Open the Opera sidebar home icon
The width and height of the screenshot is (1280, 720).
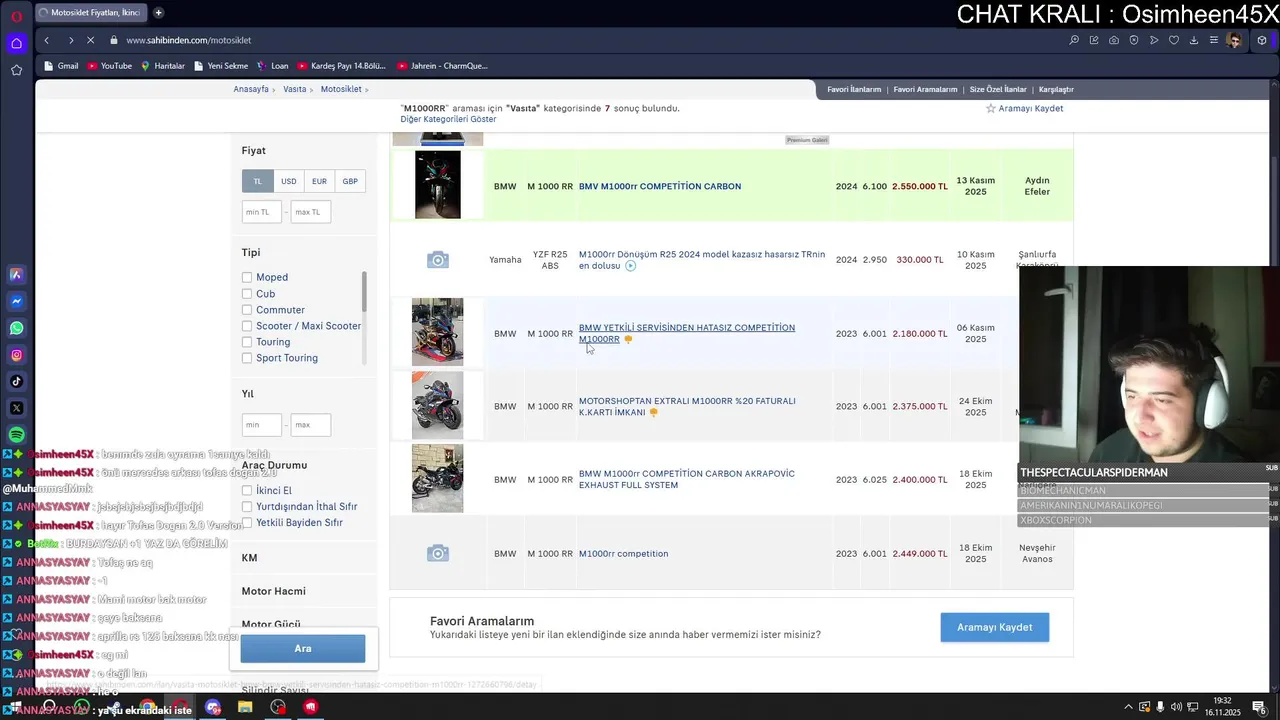pyautogui.click(x=16, y=43)
